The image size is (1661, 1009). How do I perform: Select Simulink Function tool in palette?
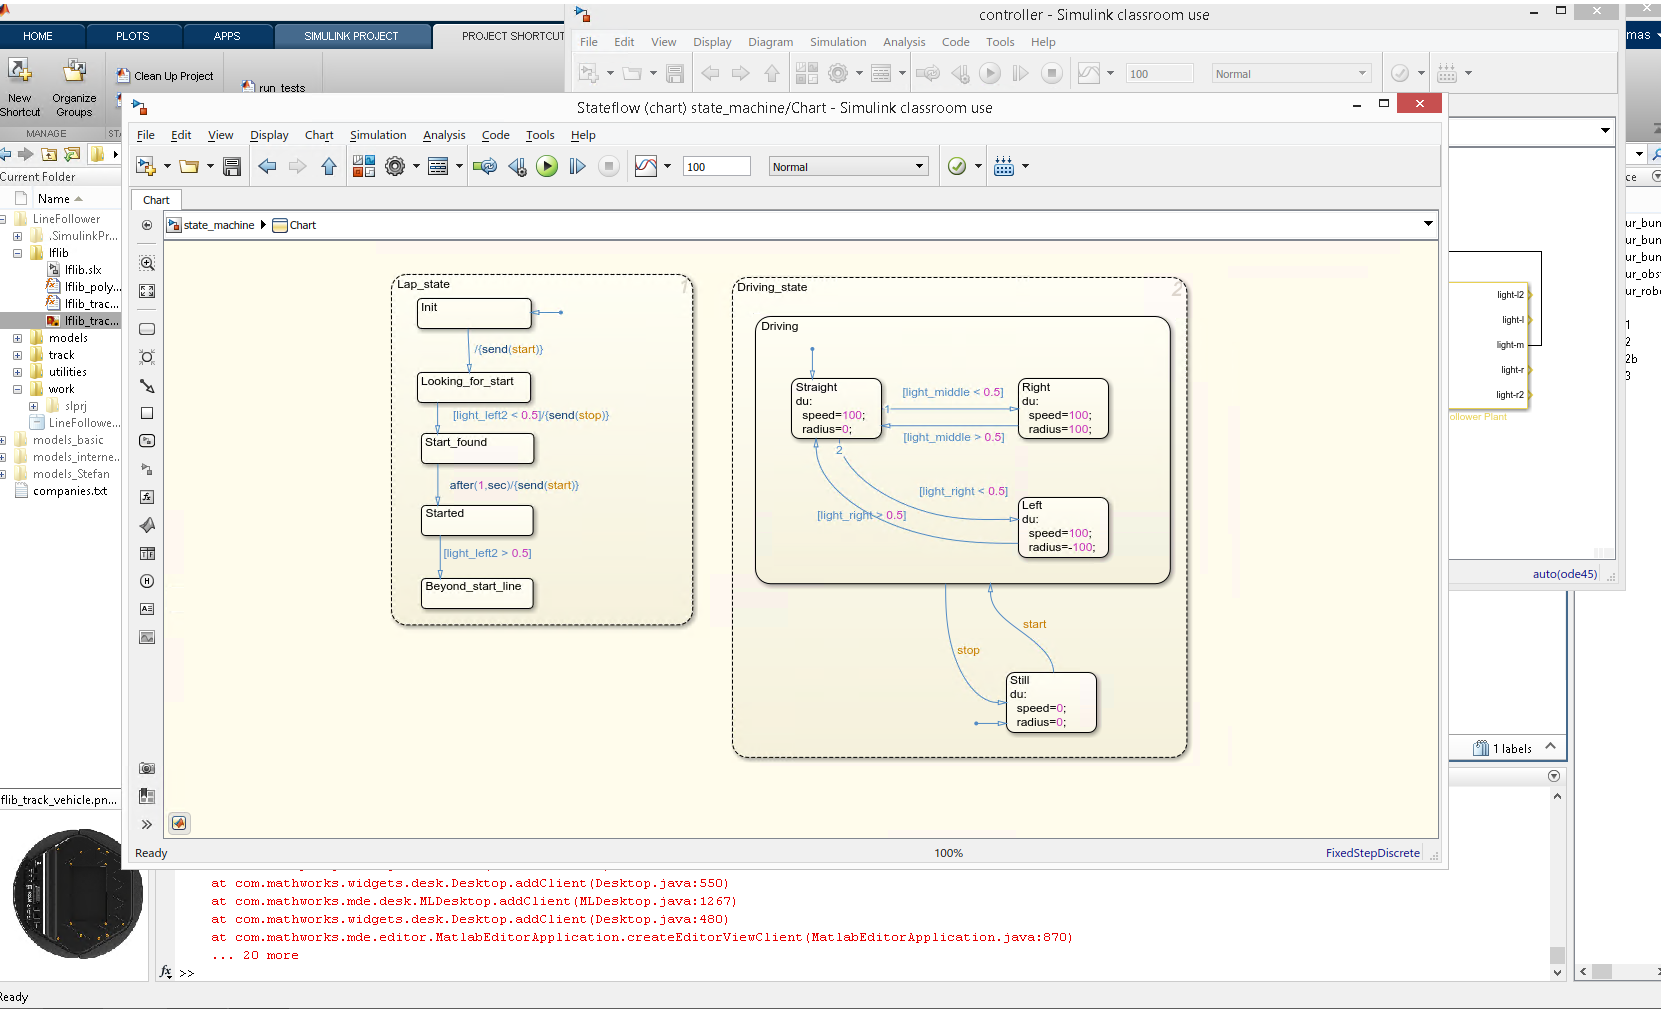[x=147, y=469]
